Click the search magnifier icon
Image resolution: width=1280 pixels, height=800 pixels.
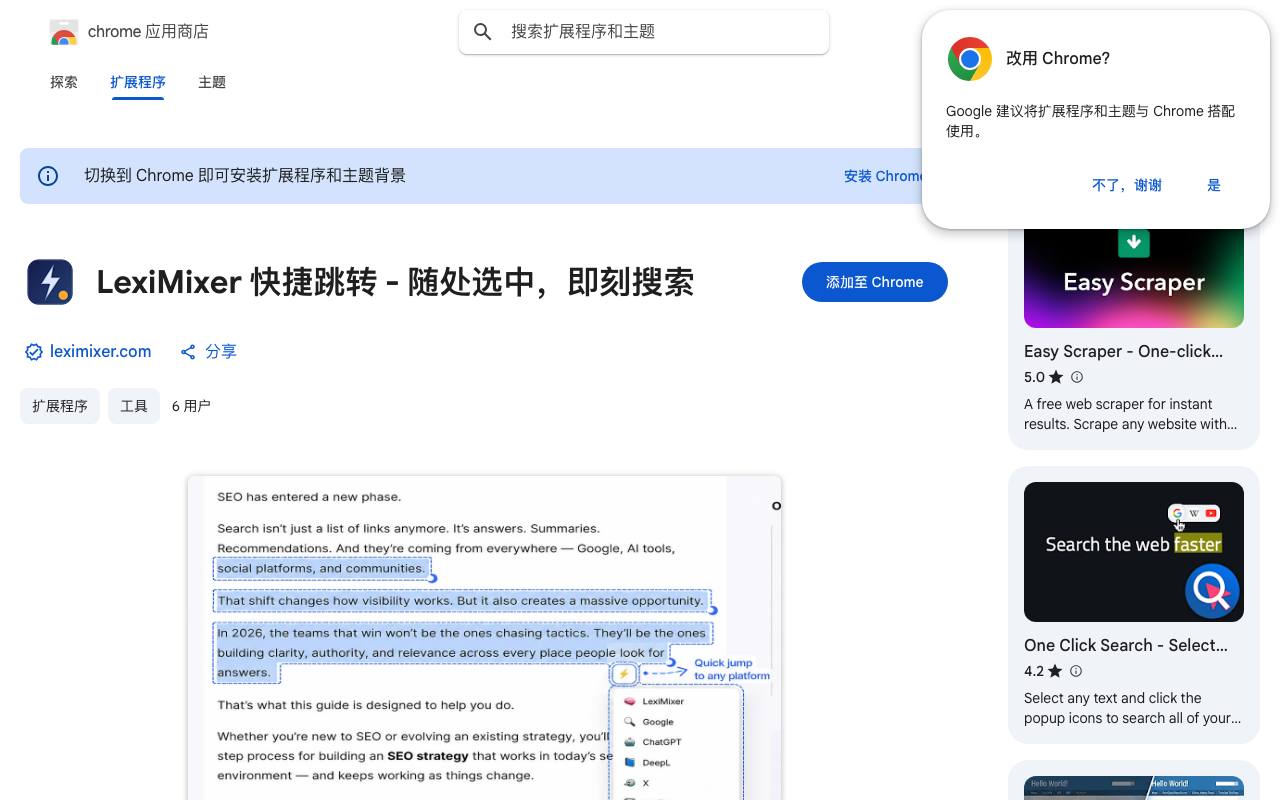click(x=483, y=32)
